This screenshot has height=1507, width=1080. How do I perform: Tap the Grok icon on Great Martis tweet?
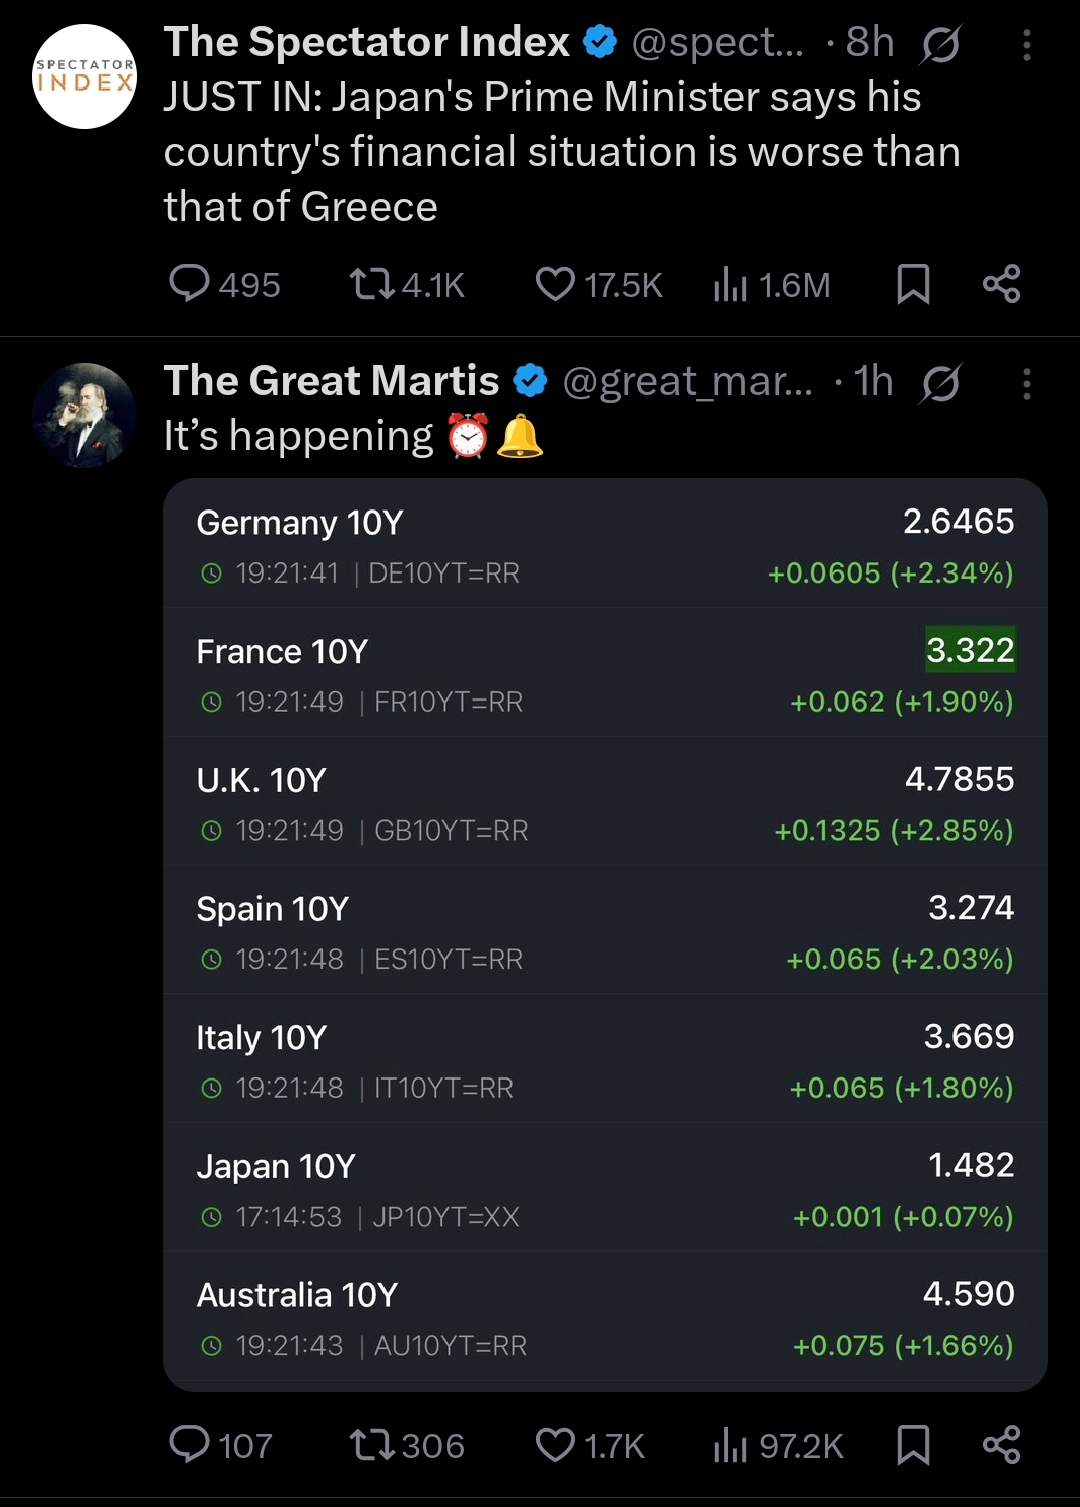[941, 383]
